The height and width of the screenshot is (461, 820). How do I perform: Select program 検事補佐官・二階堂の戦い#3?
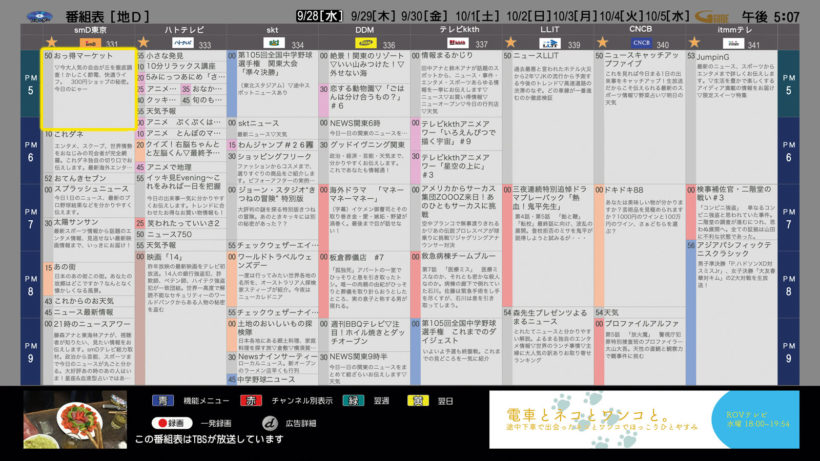coord(732,212)
